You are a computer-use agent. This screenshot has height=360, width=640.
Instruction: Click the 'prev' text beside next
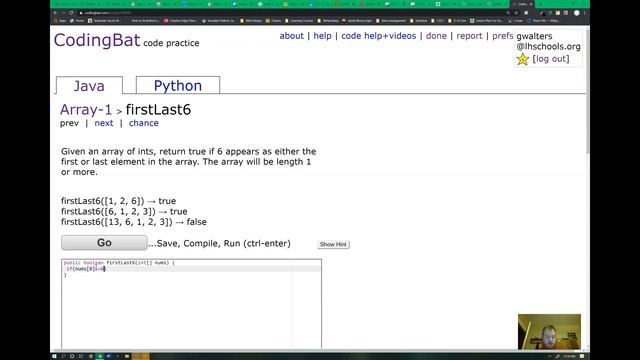[69, 123]
